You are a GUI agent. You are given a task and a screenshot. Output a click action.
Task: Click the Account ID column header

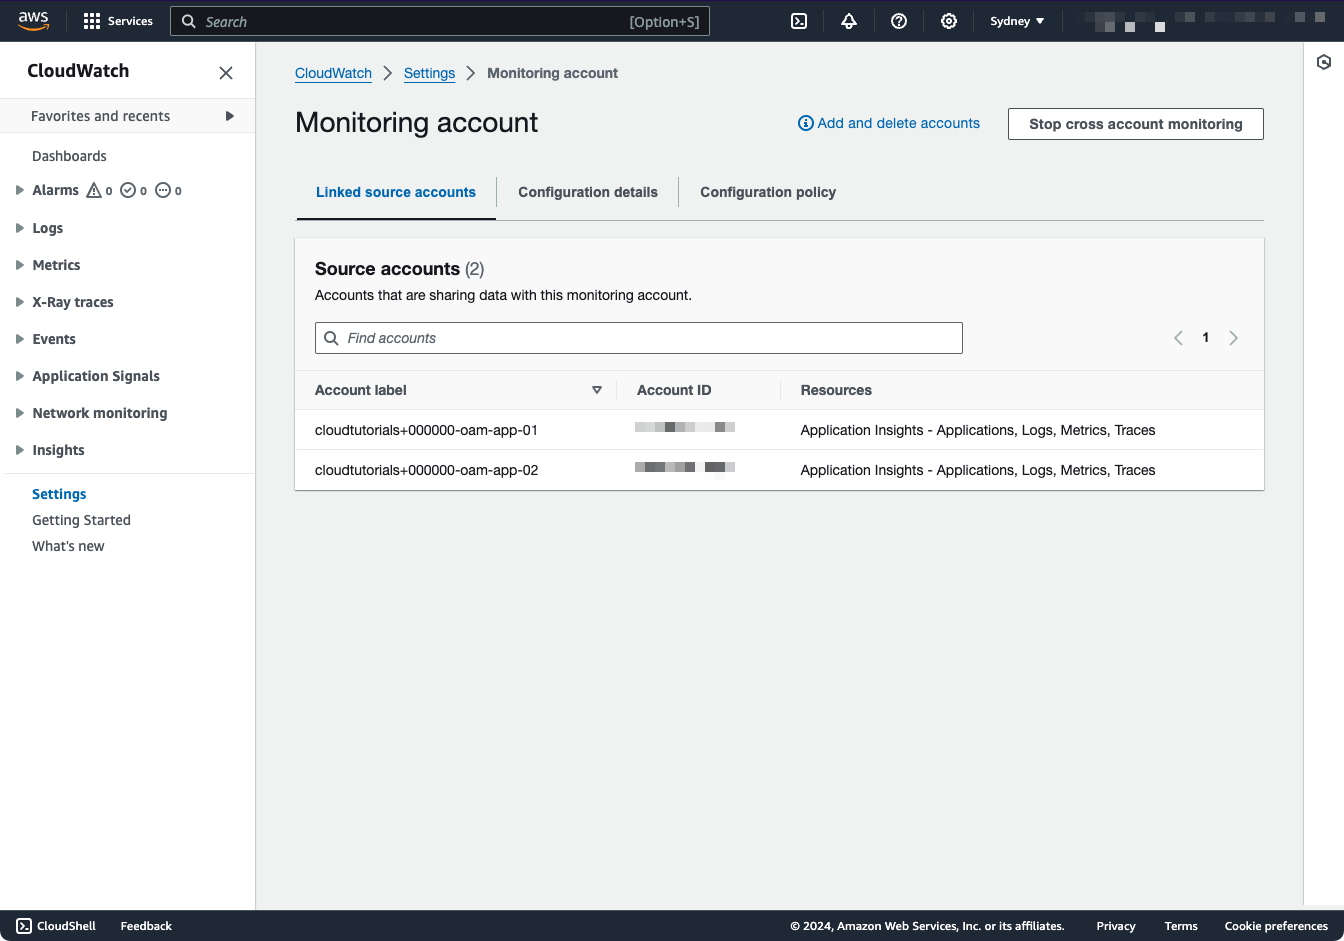(x=674, y=390)
